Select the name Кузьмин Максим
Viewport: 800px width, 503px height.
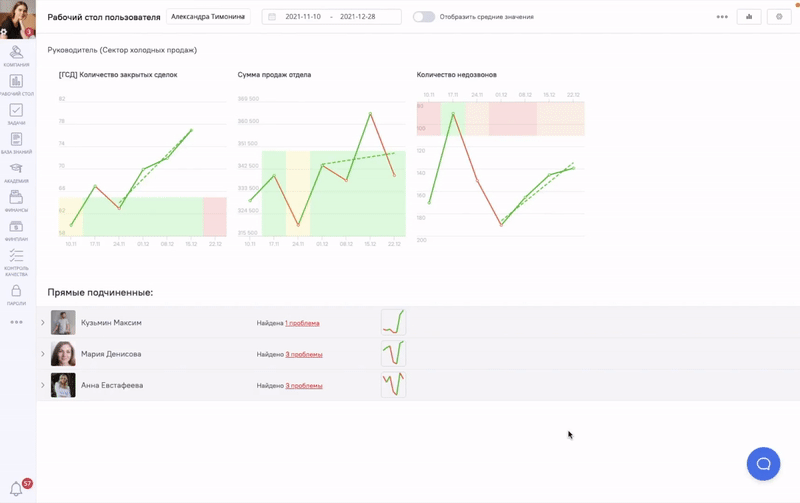click(x=111, y=322)
